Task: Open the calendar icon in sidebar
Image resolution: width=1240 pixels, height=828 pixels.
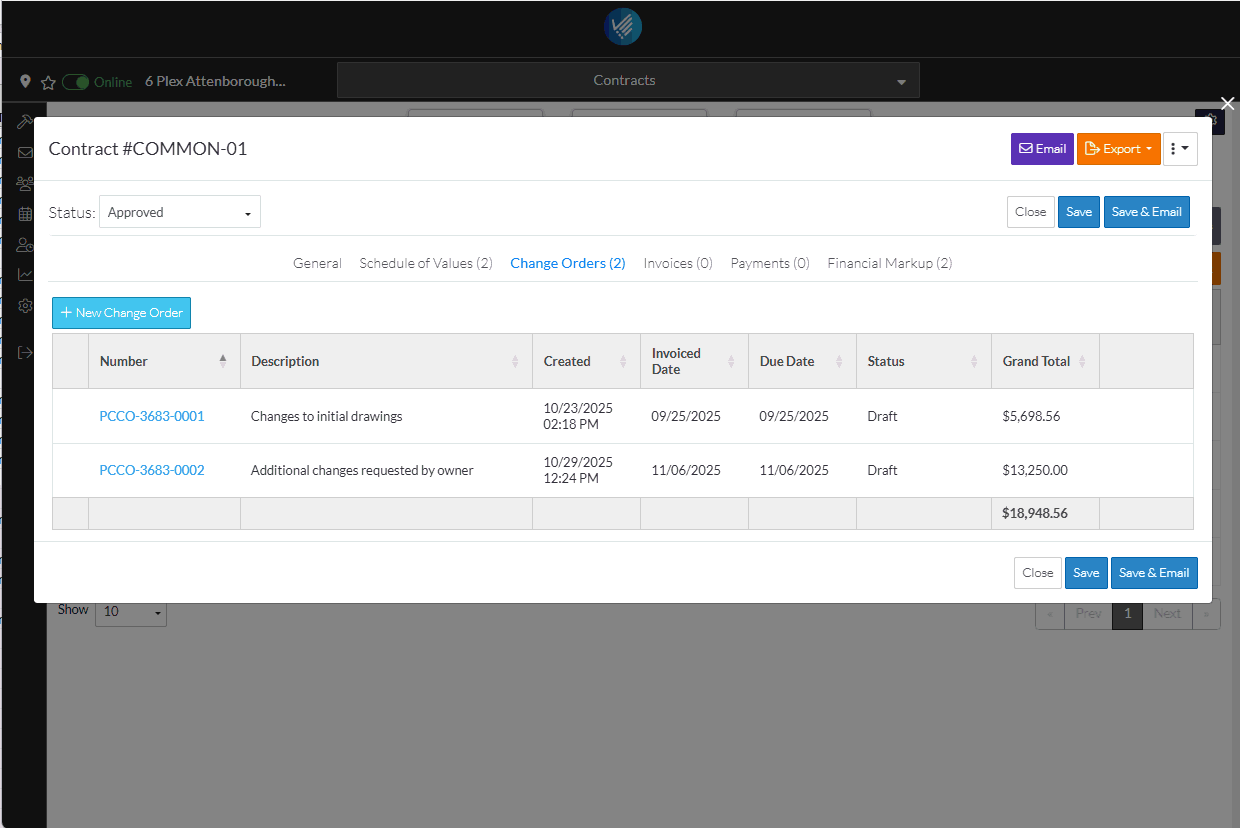Action: 25,214
